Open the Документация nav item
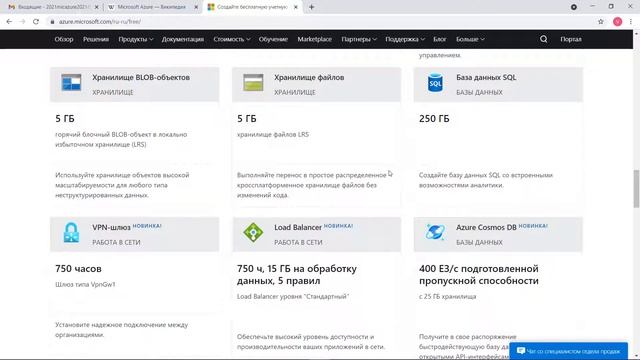Viewport: 640px width, 360px height. (x=182, y=39)
